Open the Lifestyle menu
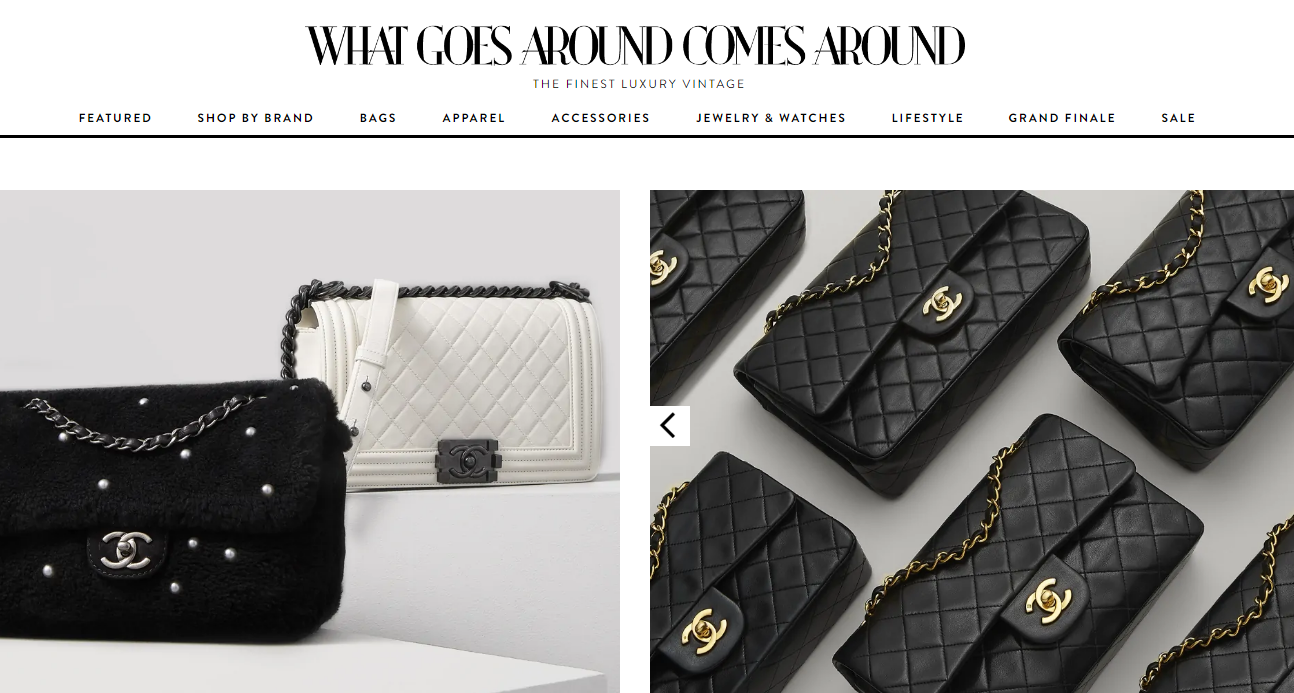 [x=928, y=118]
